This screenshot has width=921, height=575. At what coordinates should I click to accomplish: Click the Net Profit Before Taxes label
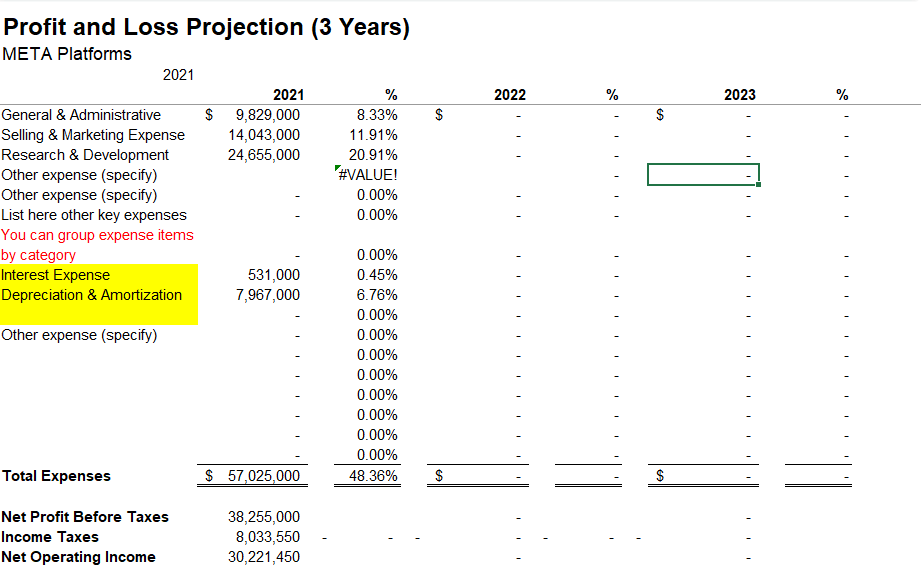click(85, 517)
